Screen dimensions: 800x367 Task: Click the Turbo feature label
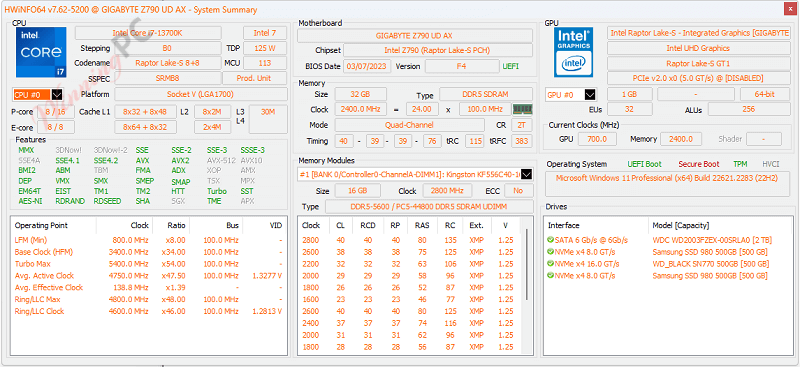pos(216,191)
